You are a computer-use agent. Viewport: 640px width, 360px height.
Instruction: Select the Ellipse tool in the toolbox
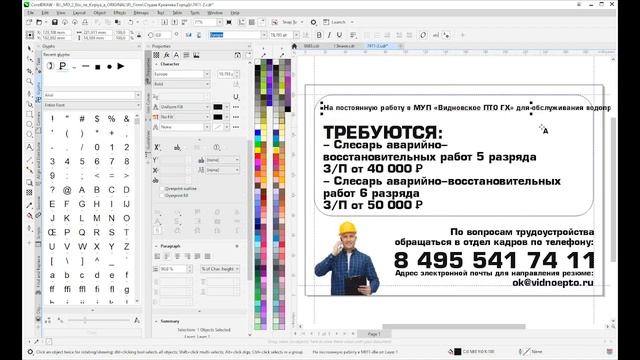(x=29, y=124)
